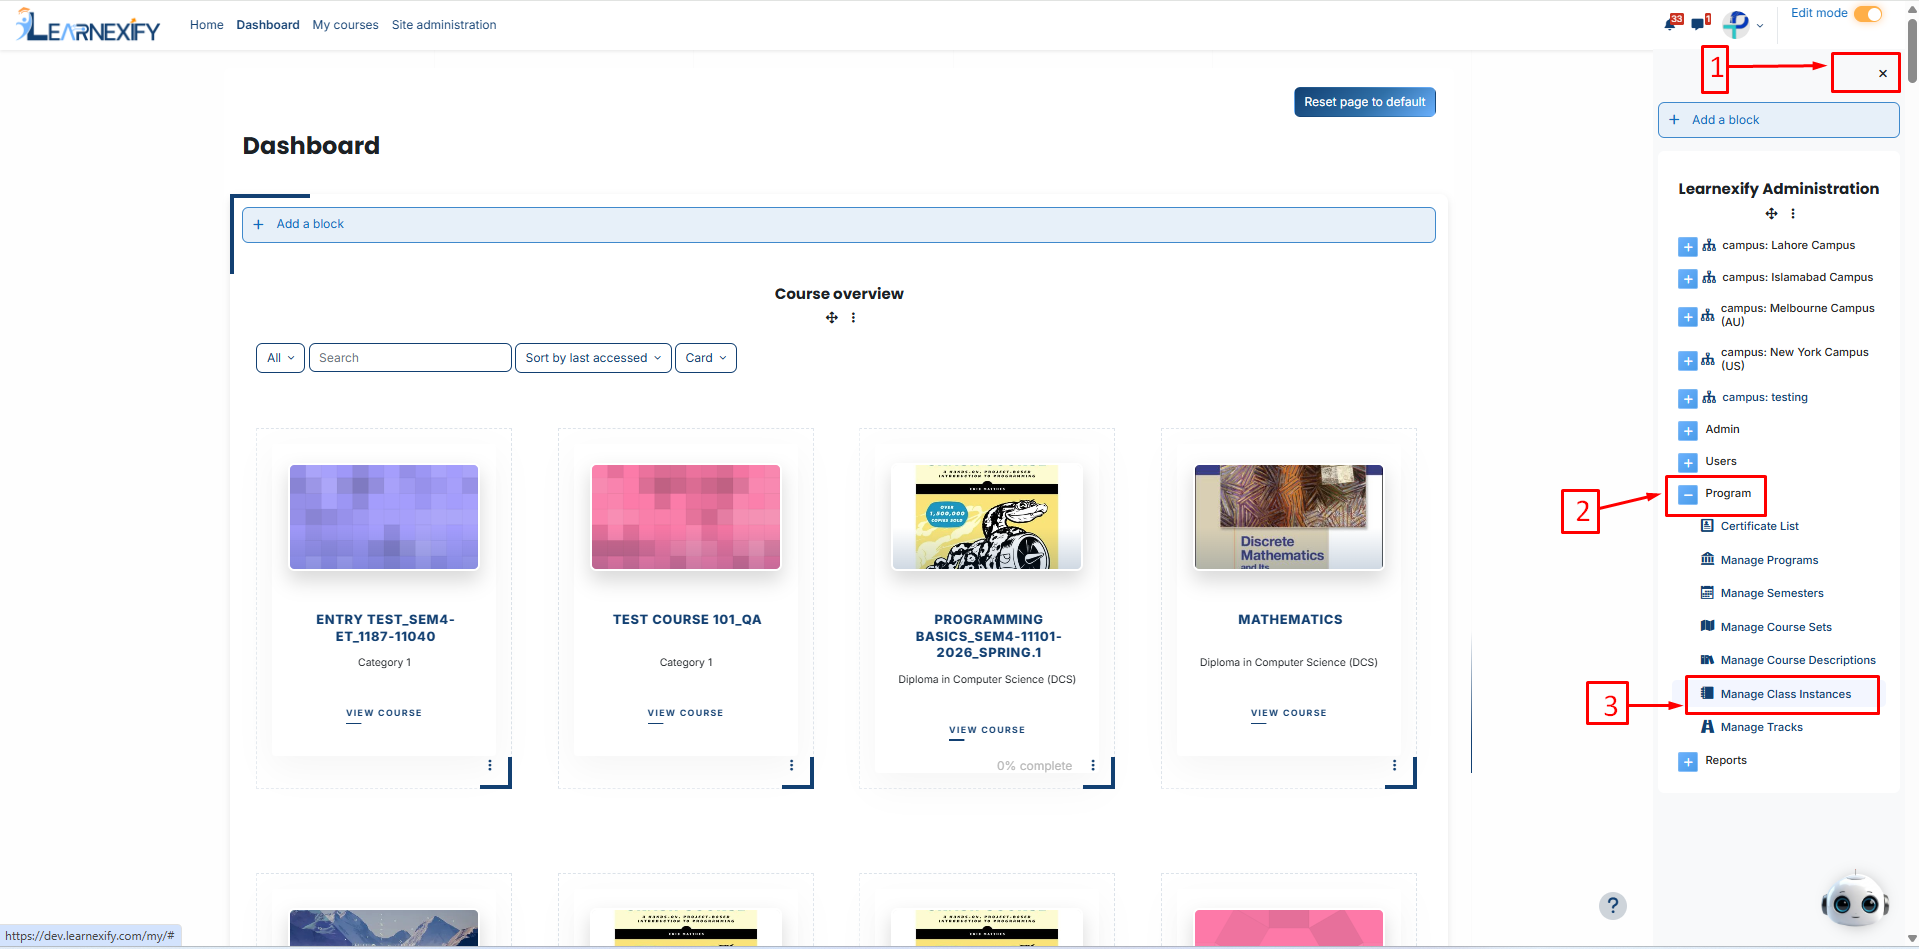Image resolution: width=1919 pixels, height=949 pixels.
Task: Open actions menu for MATHEMATICS course card
Action: click(1394, 765)
